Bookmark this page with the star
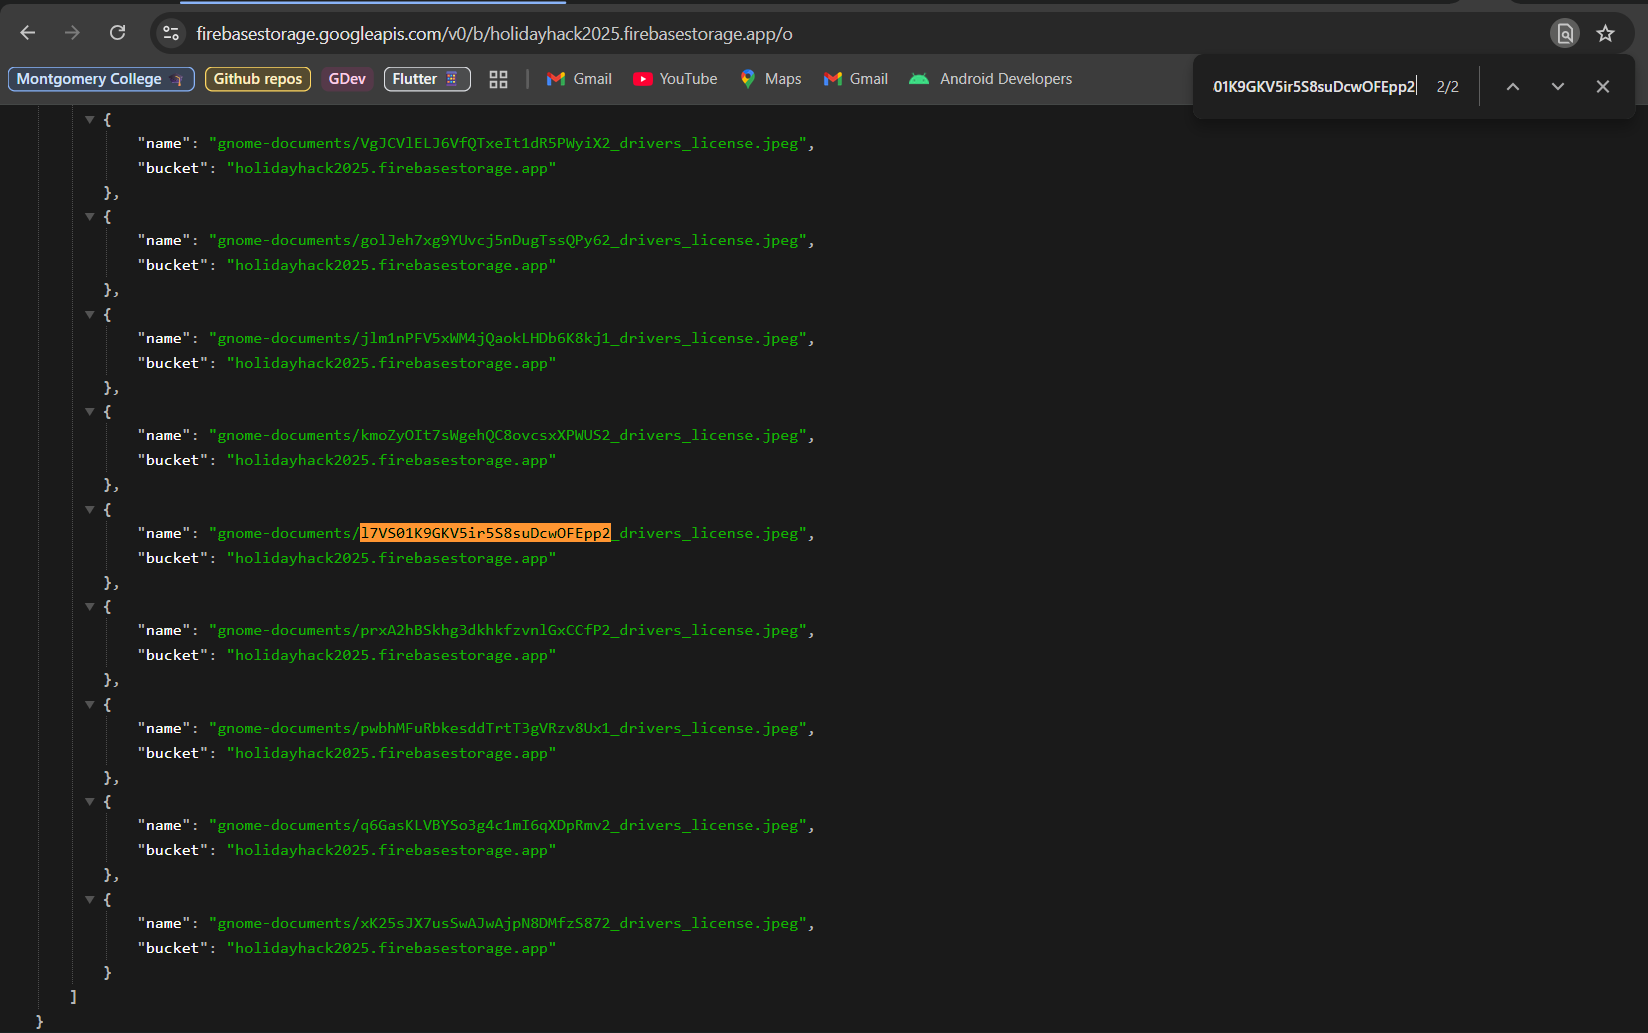This screenshot has width=1648, height=1033. pyautogui.click(x=1605, y=33)
